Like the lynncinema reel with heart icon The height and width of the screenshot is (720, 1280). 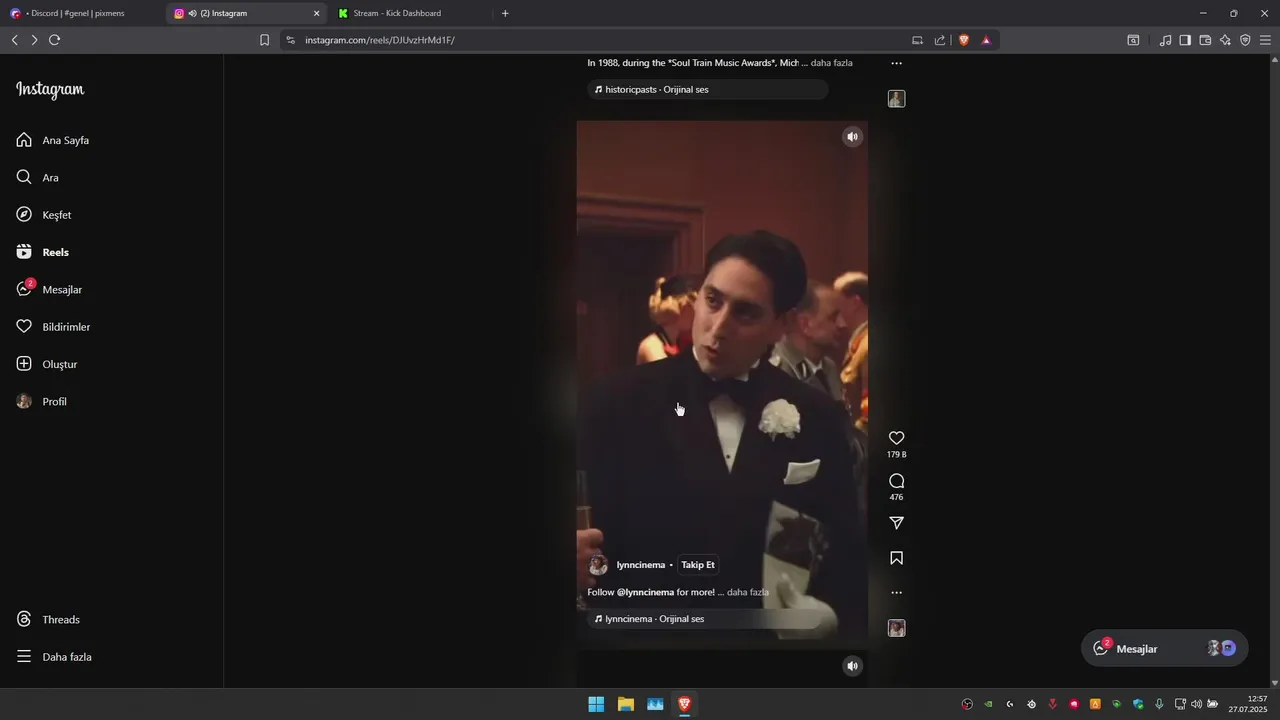pyautogui.click(x=897, y=438)
